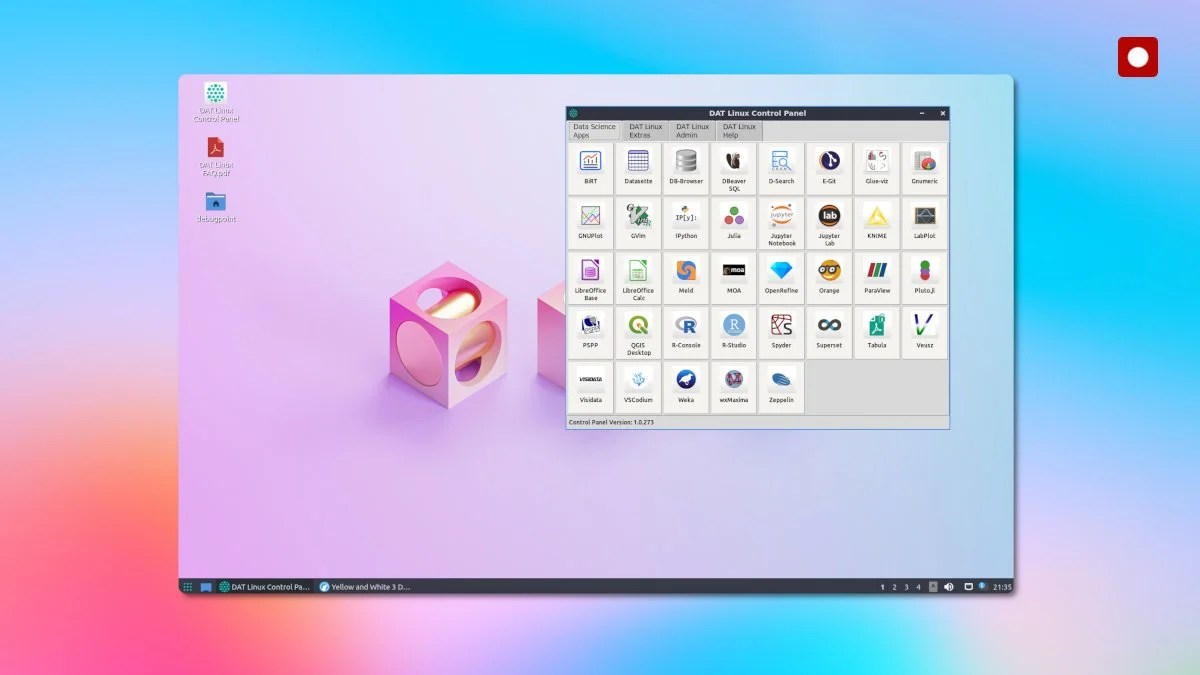1200x675 pixels.
Task: Minimize the DAT Linux Control Panel window
Action: point(922,113)
